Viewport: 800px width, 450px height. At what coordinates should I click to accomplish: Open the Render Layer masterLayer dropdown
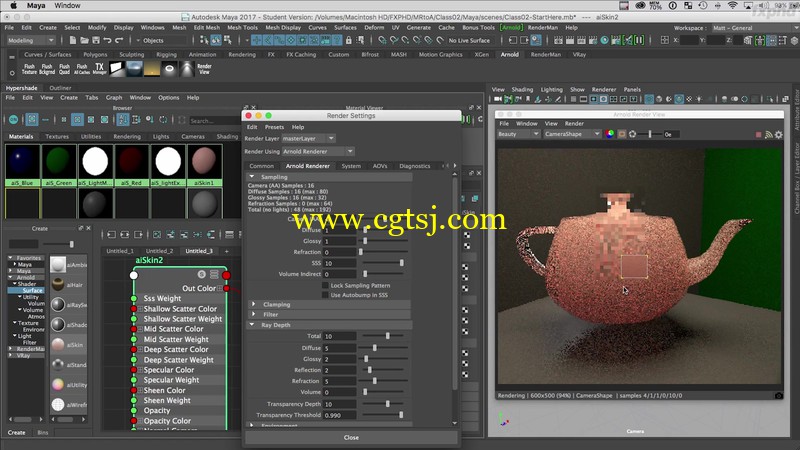(308, 139)
